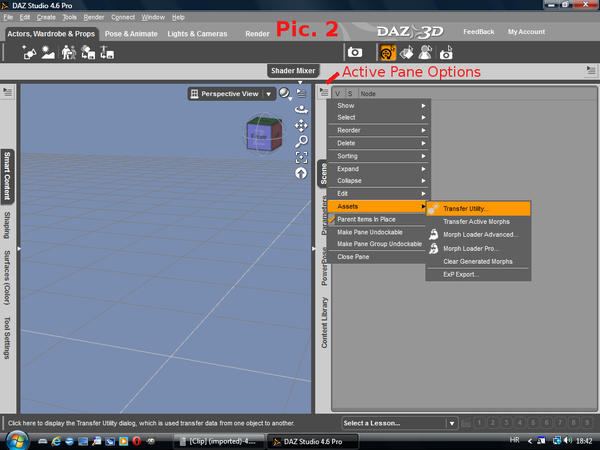Click the figure-head tool icon
This screenshot has height=450, width=600.
[425, 52]
